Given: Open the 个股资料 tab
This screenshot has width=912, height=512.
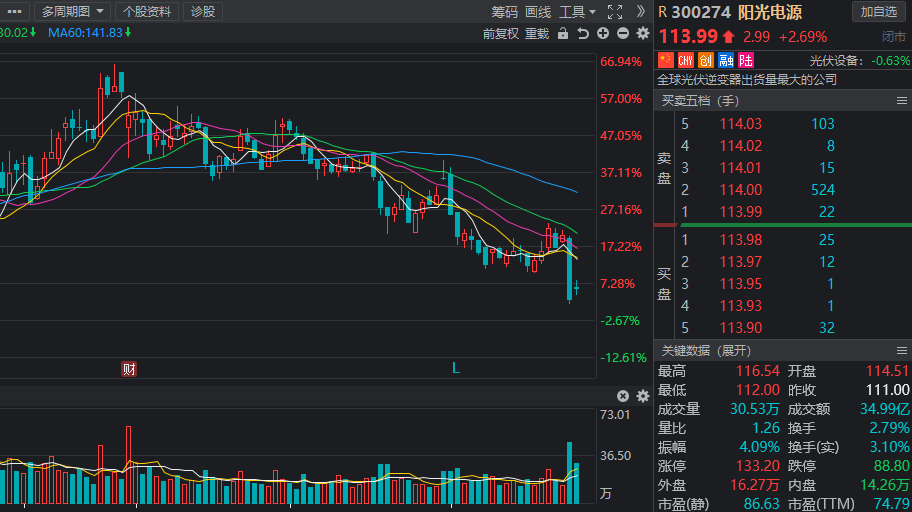Looking at the screenshot, I should click(147, 12).
